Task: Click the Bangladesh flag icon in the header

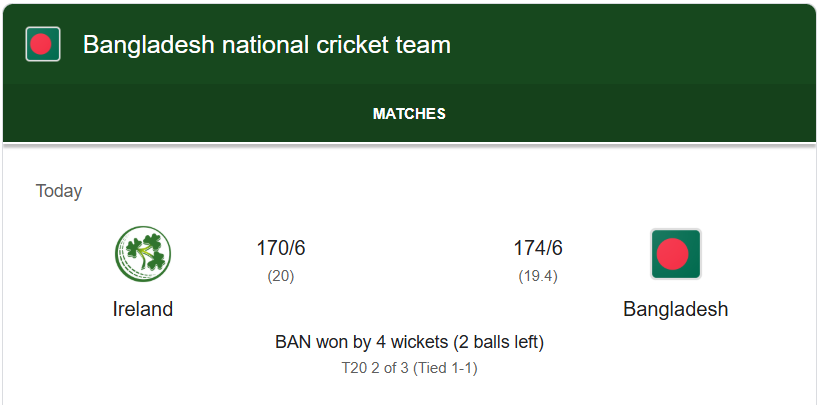Action: coord(43,45)
